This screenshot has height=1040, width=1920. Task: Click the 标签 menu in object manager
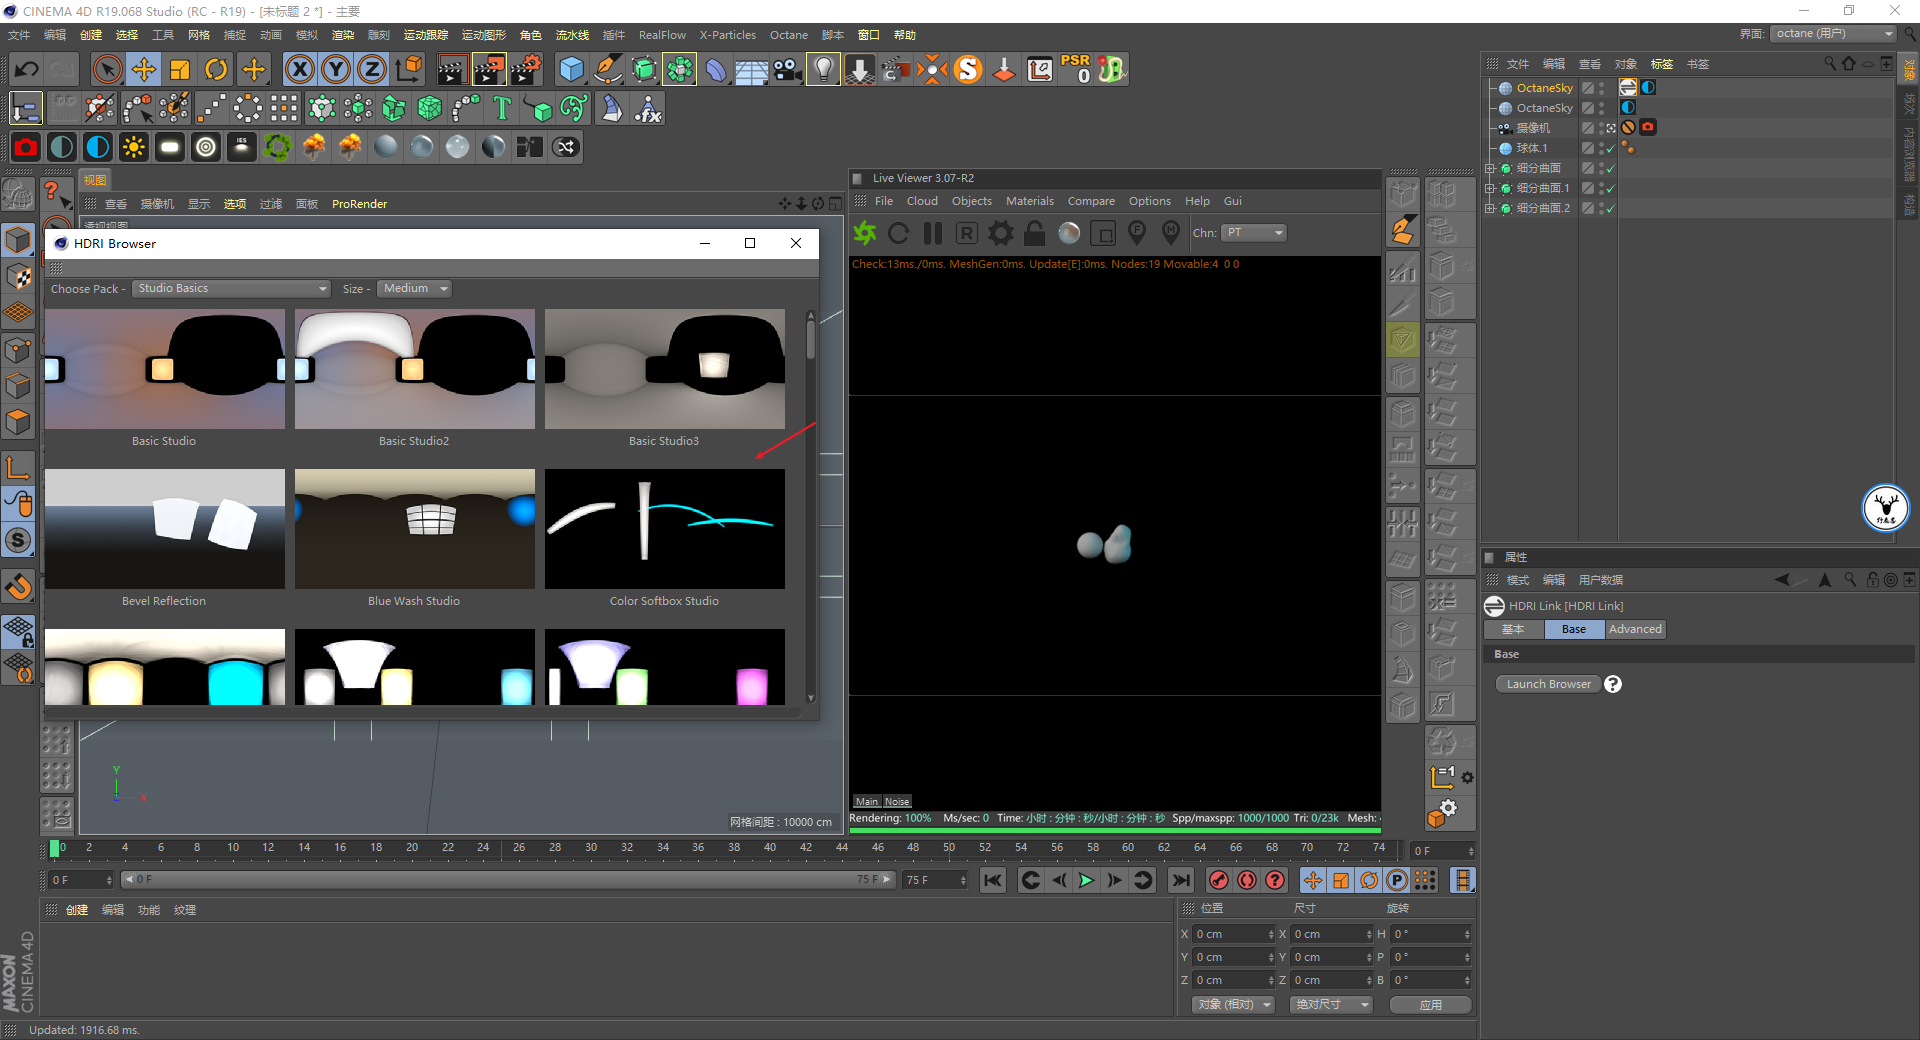click(1661, 64)
